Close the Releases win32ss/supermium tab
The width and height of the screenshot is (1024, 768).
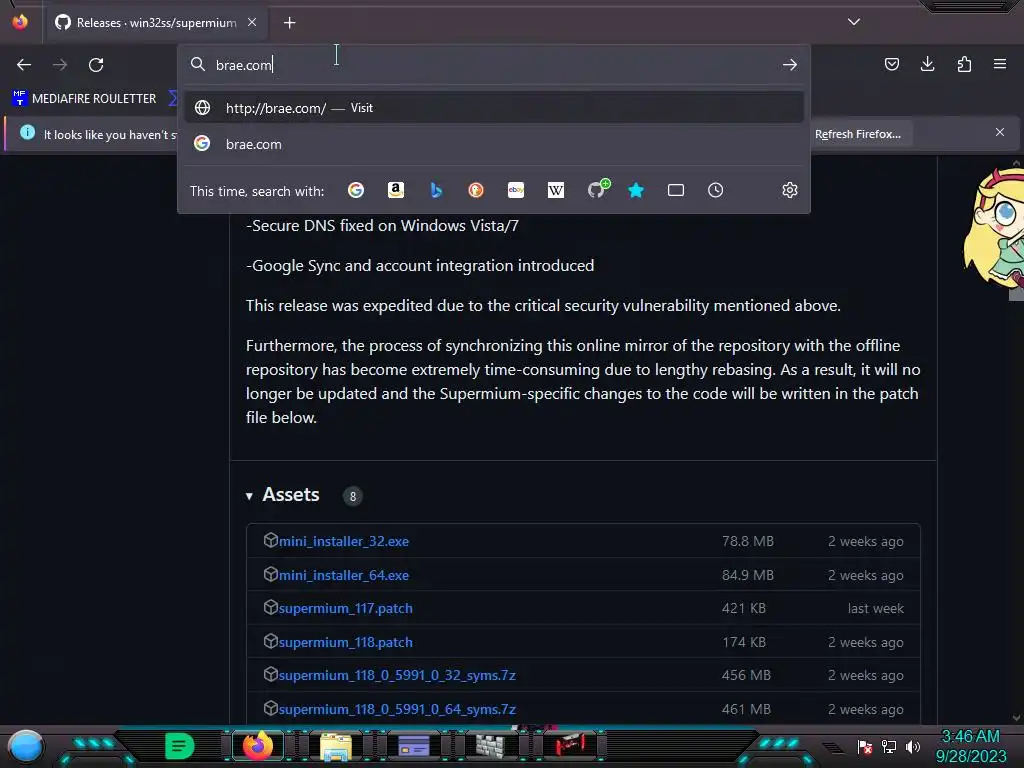(252, 22)
